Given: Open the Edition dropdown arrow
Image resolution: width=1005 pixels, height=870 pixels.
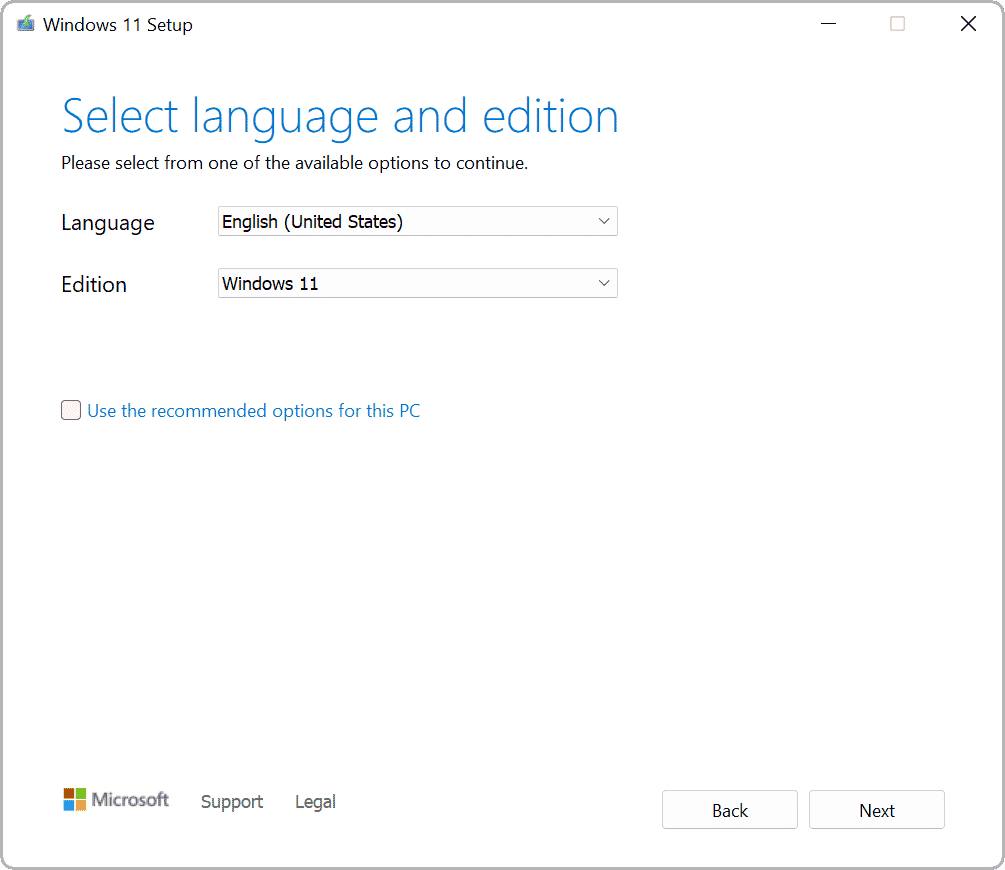Looking at the screenshot, I should point(604,283).
